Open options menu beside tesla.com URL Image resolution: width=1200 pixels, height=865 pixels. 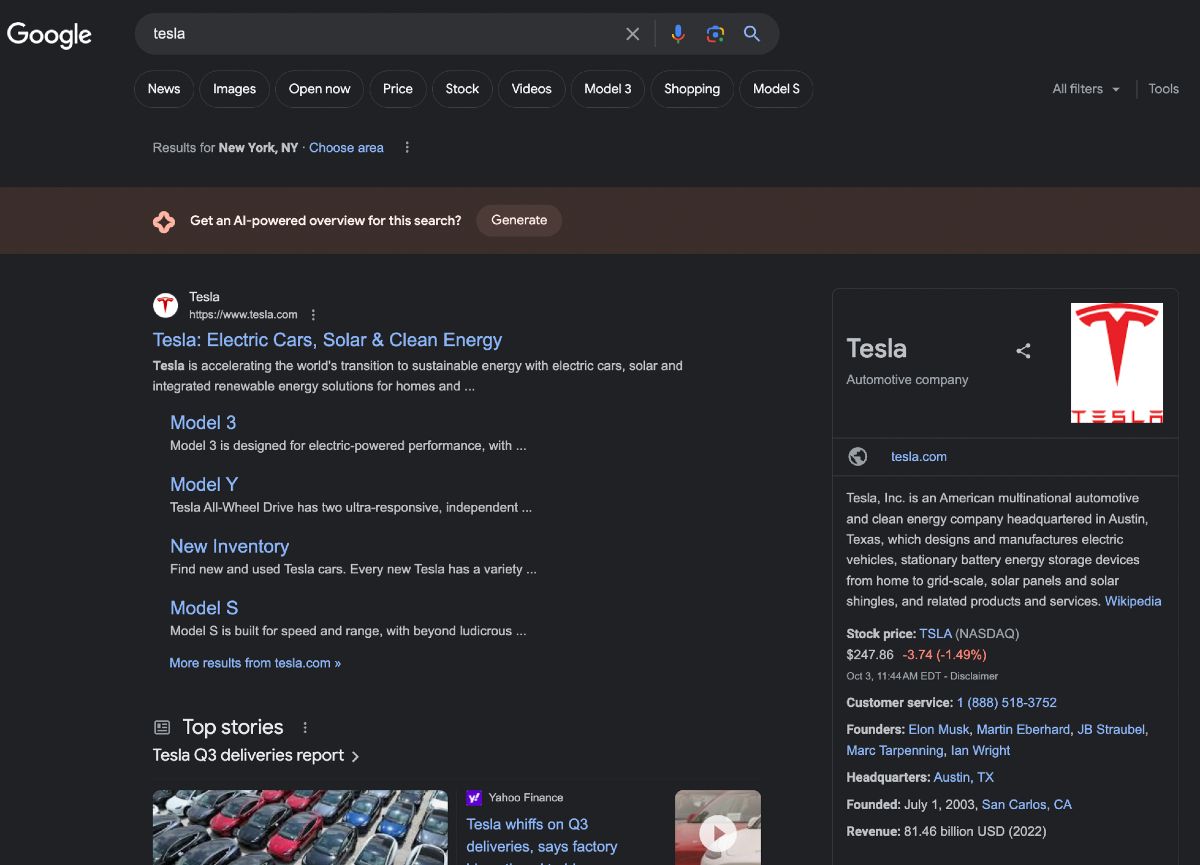313,314
